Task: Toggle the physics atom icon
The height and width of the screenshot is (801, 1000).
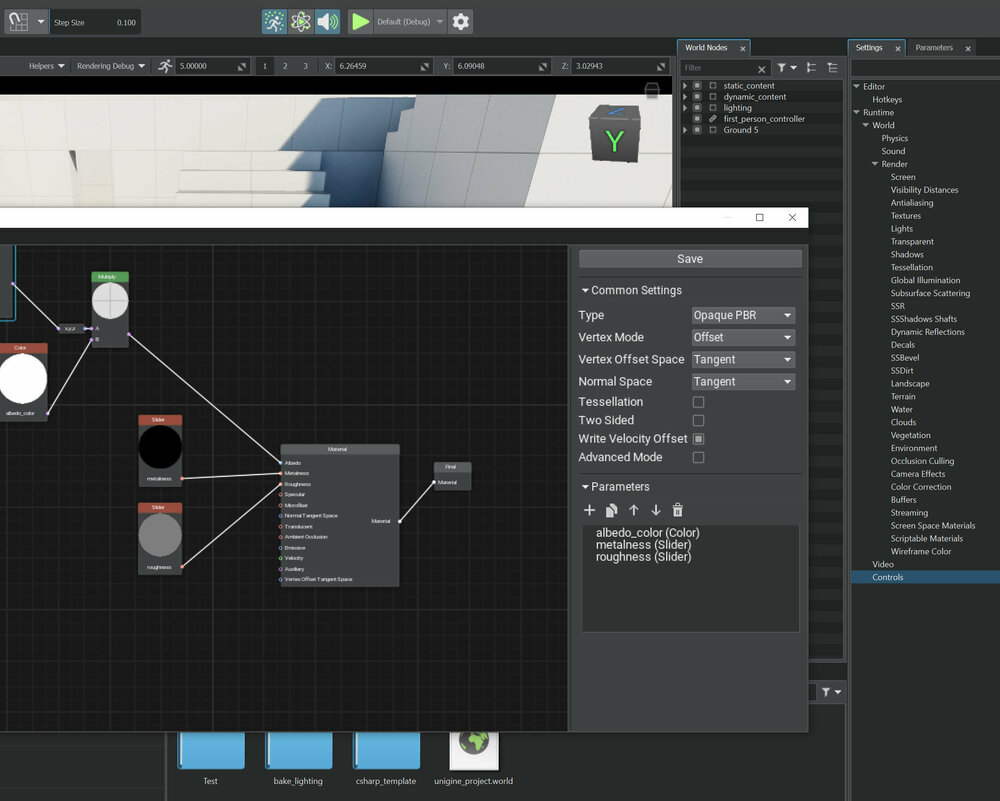Action: pos(301,21)
